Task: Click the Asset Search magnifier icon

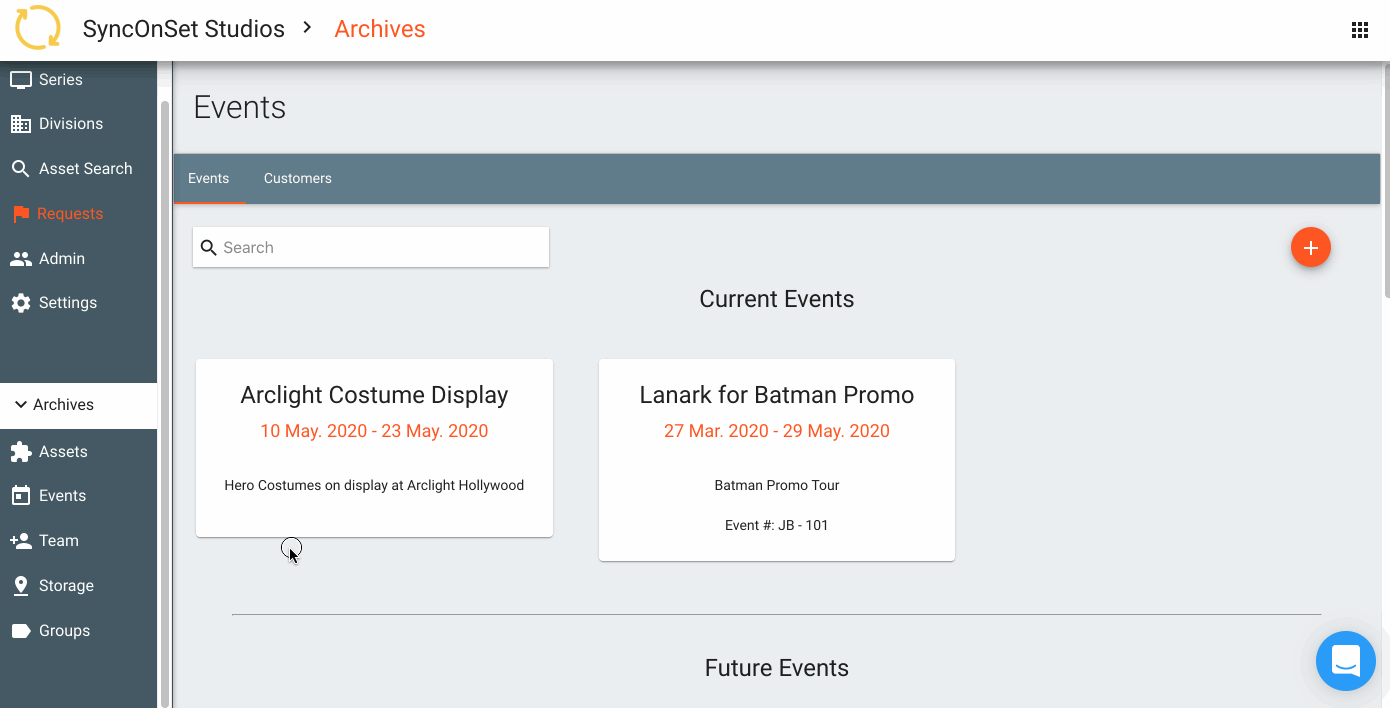Action: 20,169
